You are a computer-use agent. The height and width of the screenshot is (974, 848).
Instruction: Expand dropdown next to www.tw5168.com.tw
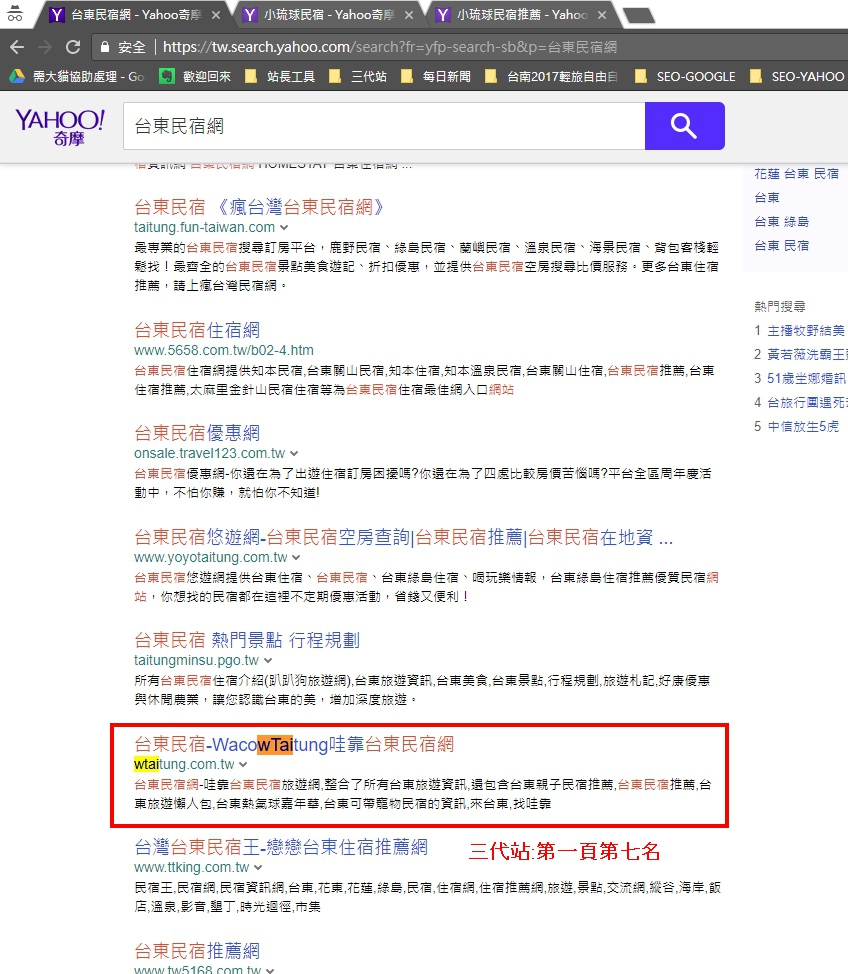pos(270,970)
